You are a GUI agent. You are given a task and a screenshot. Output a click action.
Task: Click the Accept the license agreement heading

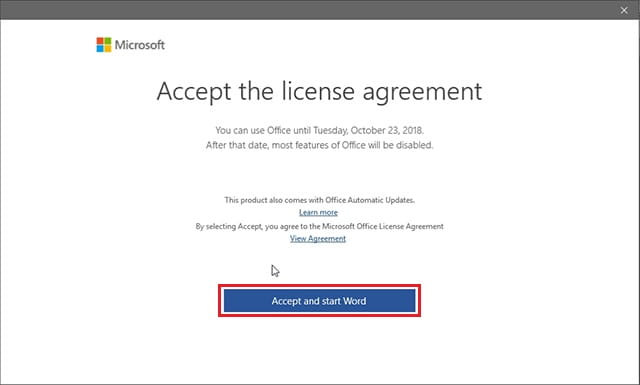pyautogui.click(x=319, y=91)
